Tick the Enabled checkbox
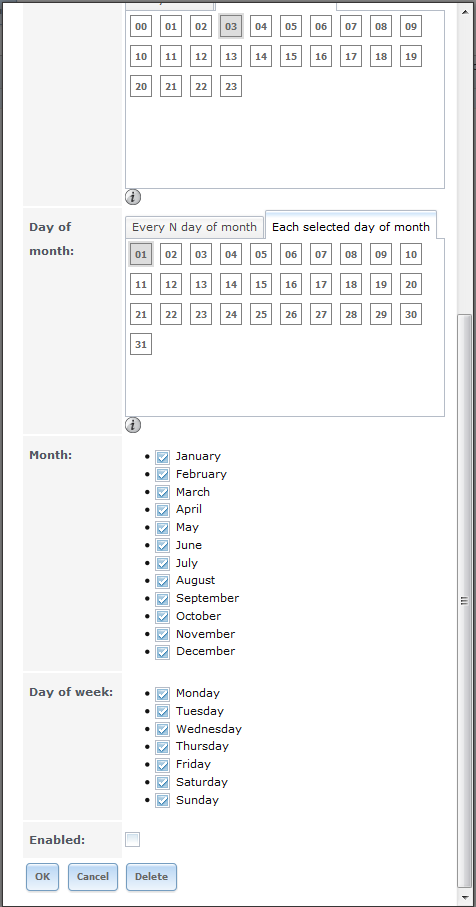The height and width of the screenshot is (907, 476). 132,839
